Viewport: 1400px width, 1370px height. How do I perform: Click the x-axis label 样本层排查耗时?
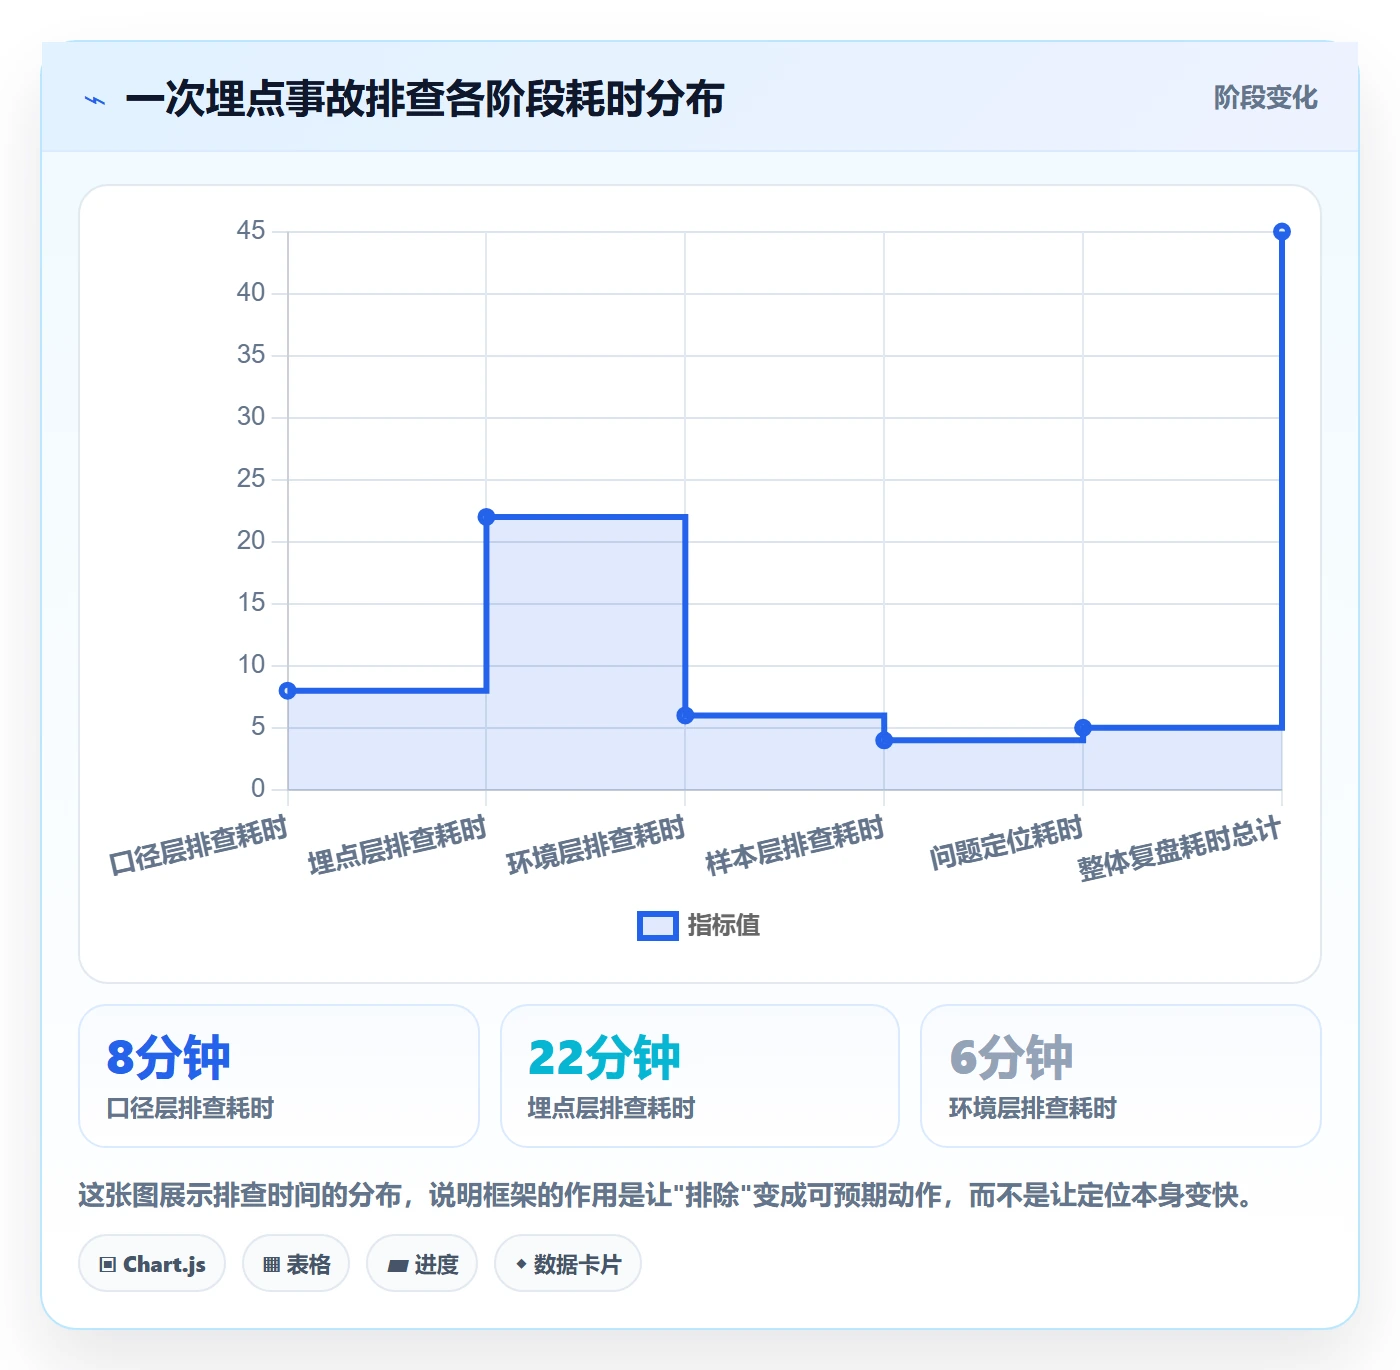[795, 845]
